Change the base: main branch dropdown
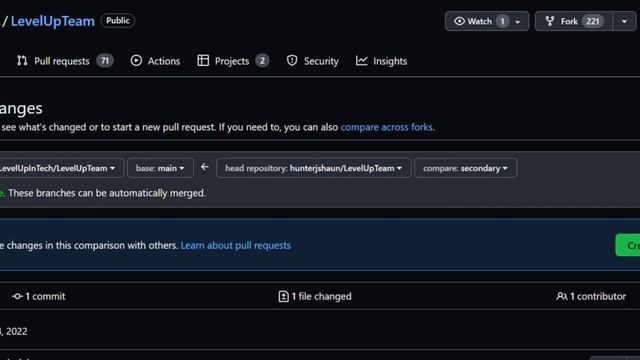This screenshot has width=640, height=360. click(160, 168)
